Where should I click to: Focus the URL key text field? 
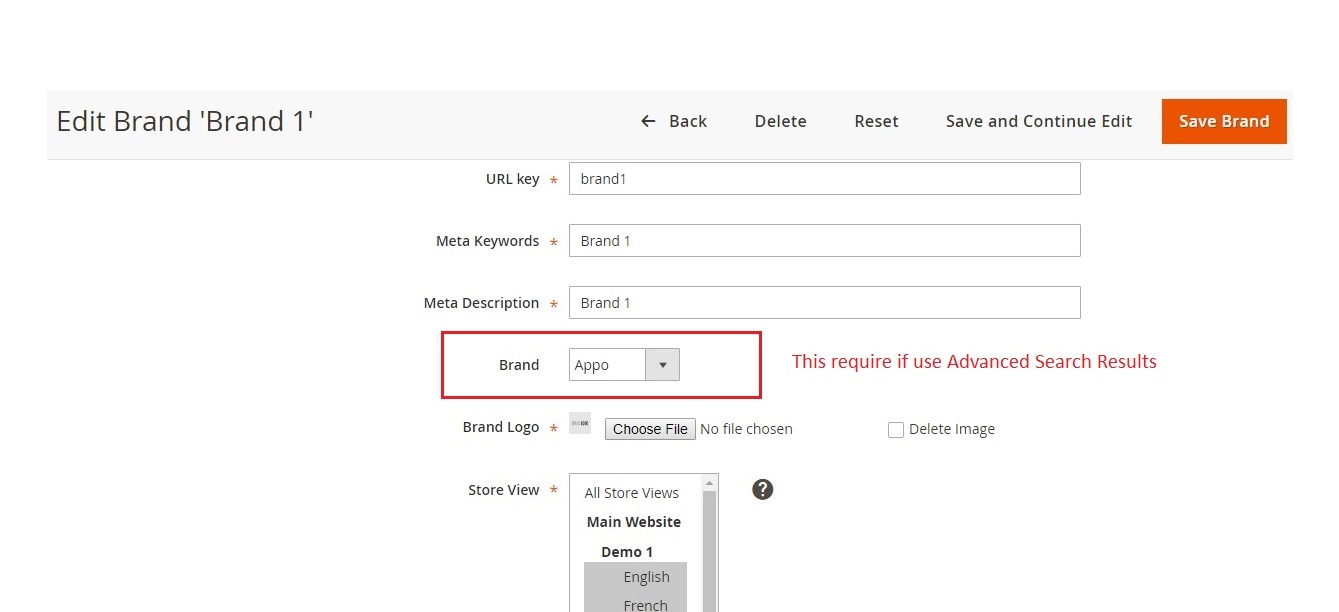pyautogui.click(x=824, y=179)
